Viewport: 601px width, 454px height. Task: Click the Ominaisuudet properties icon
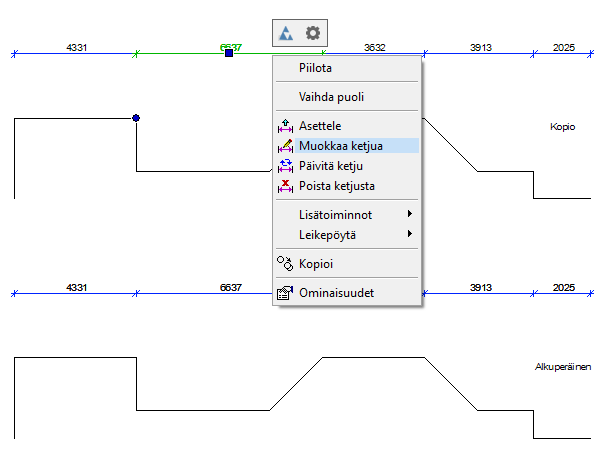(283, 294)
